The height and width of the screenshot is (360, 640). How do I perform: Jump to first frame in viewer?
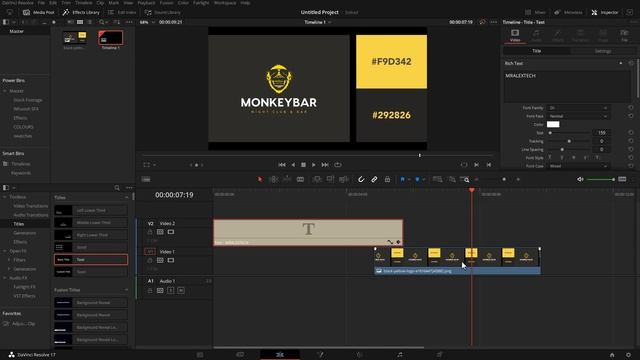[x=282, y=164]
